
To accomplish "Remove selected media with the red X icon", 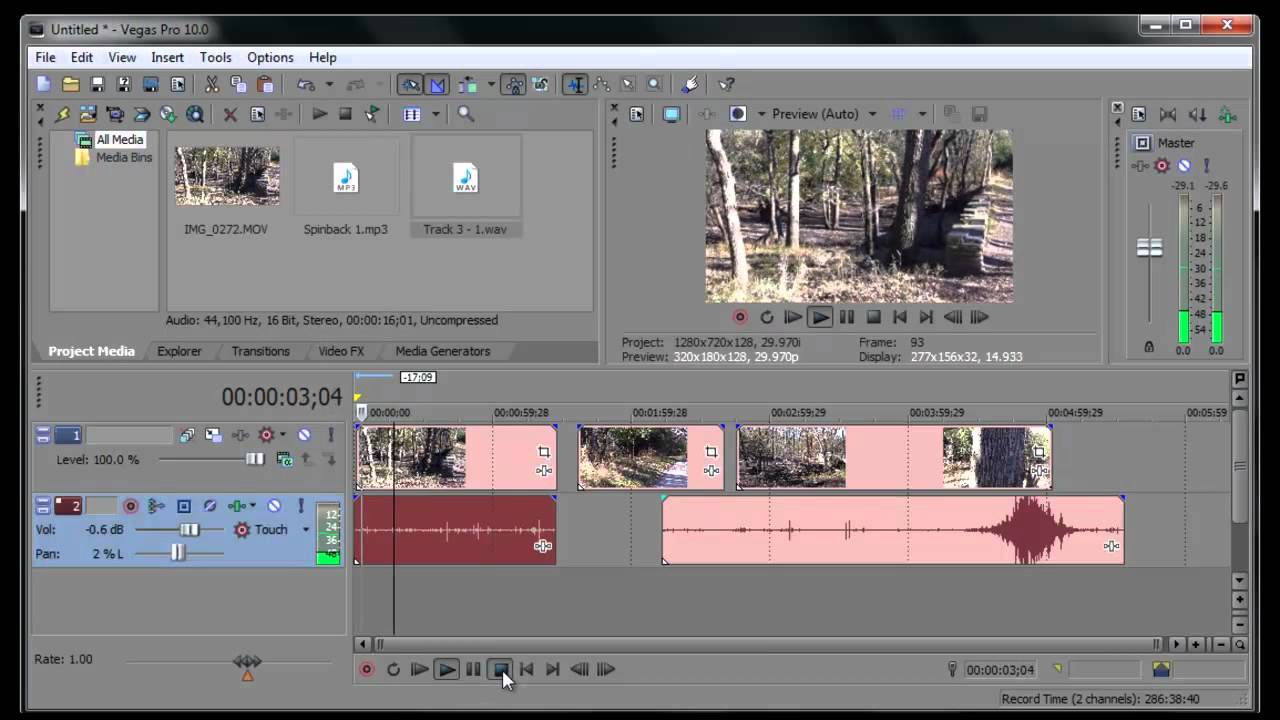I will click(230, 114).
